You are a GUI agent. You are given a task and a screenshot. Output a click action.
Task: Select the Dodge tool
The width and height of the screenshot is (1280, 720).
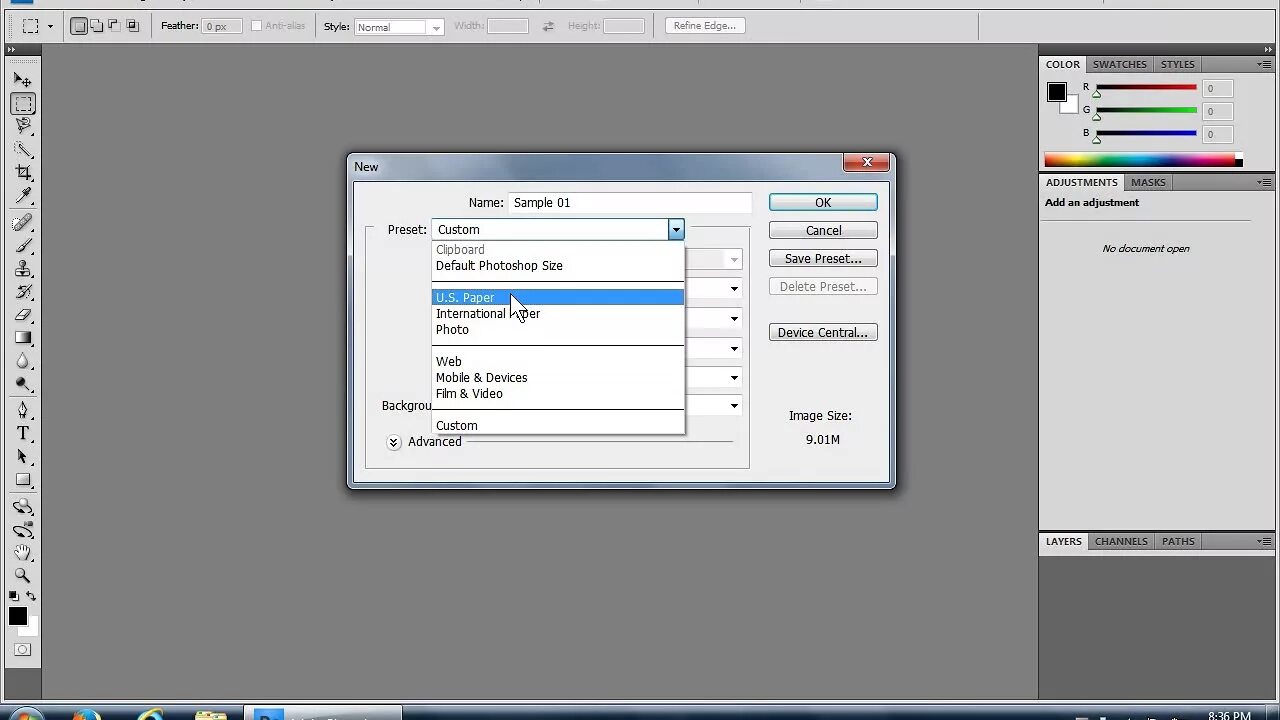[23, 383]
